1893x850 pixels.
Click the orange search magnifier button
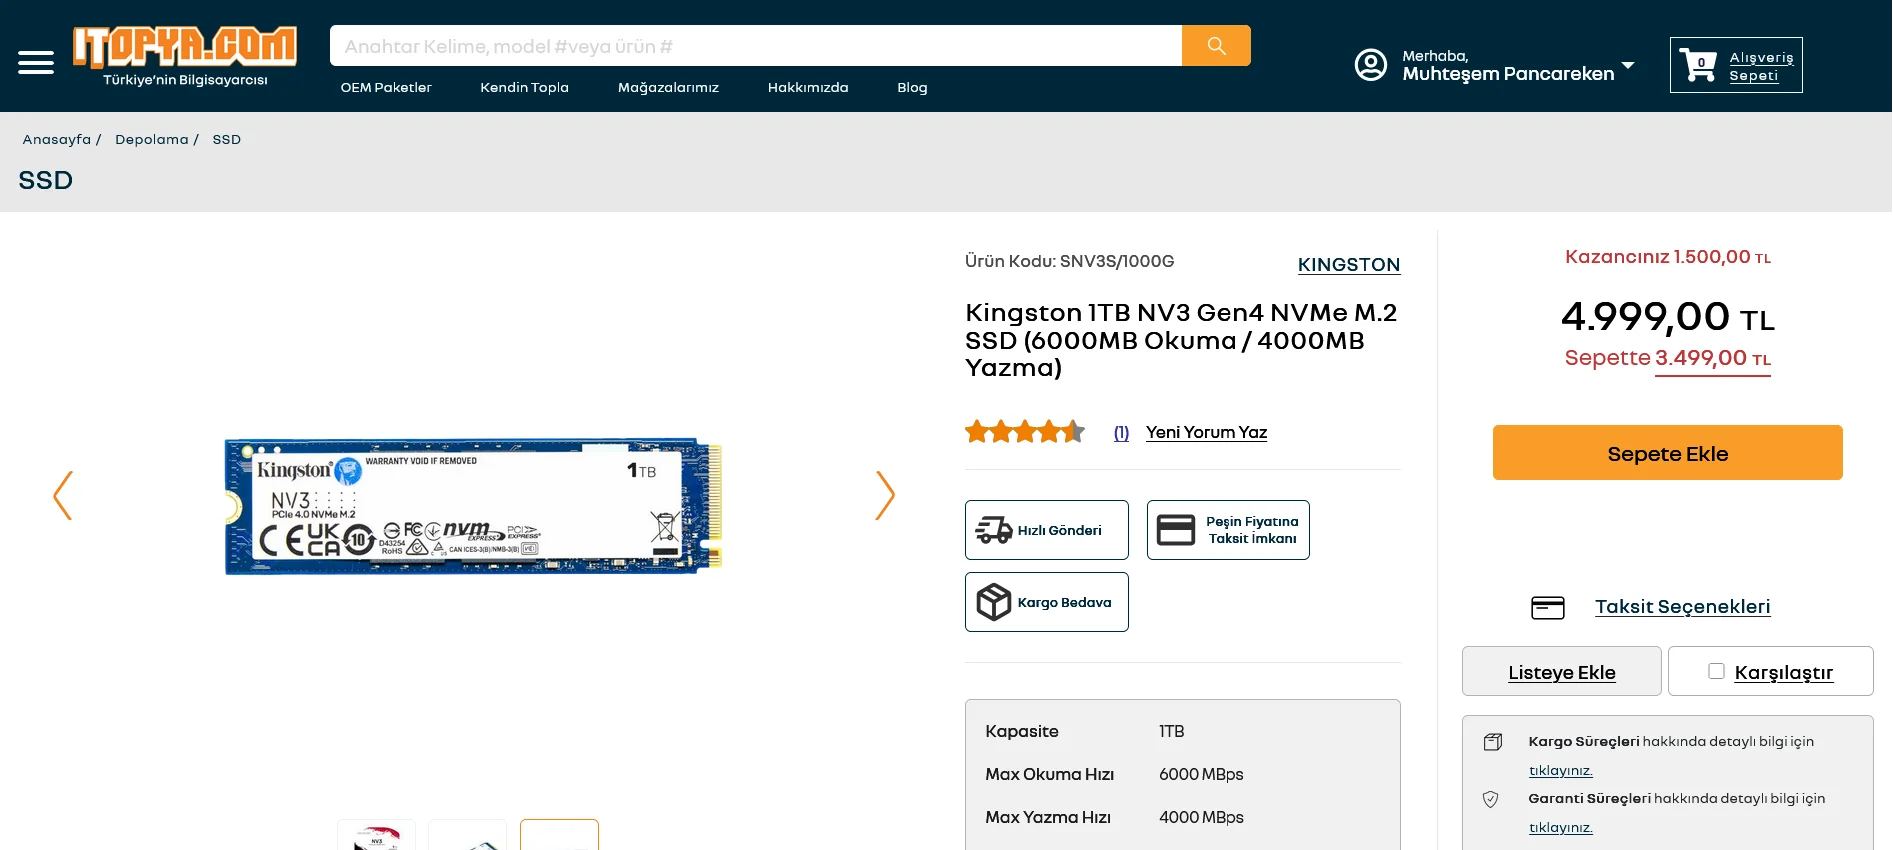pyautogui.click(x=1216, y=46)
